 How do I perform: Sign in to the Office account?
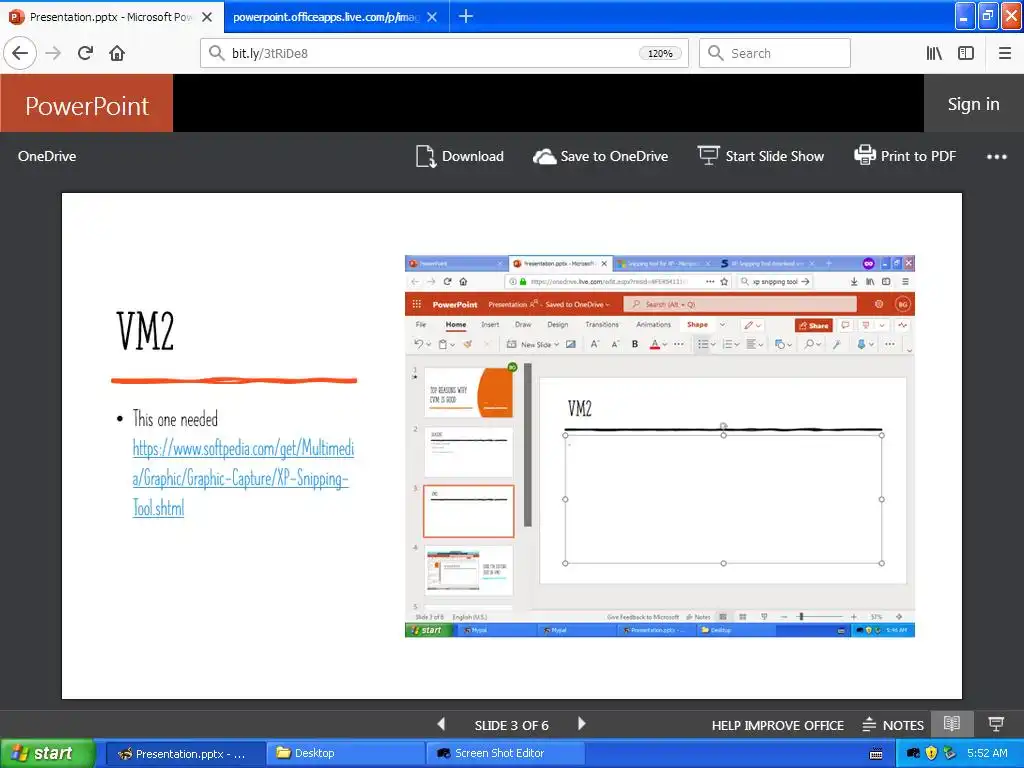[x=973, y=104]
